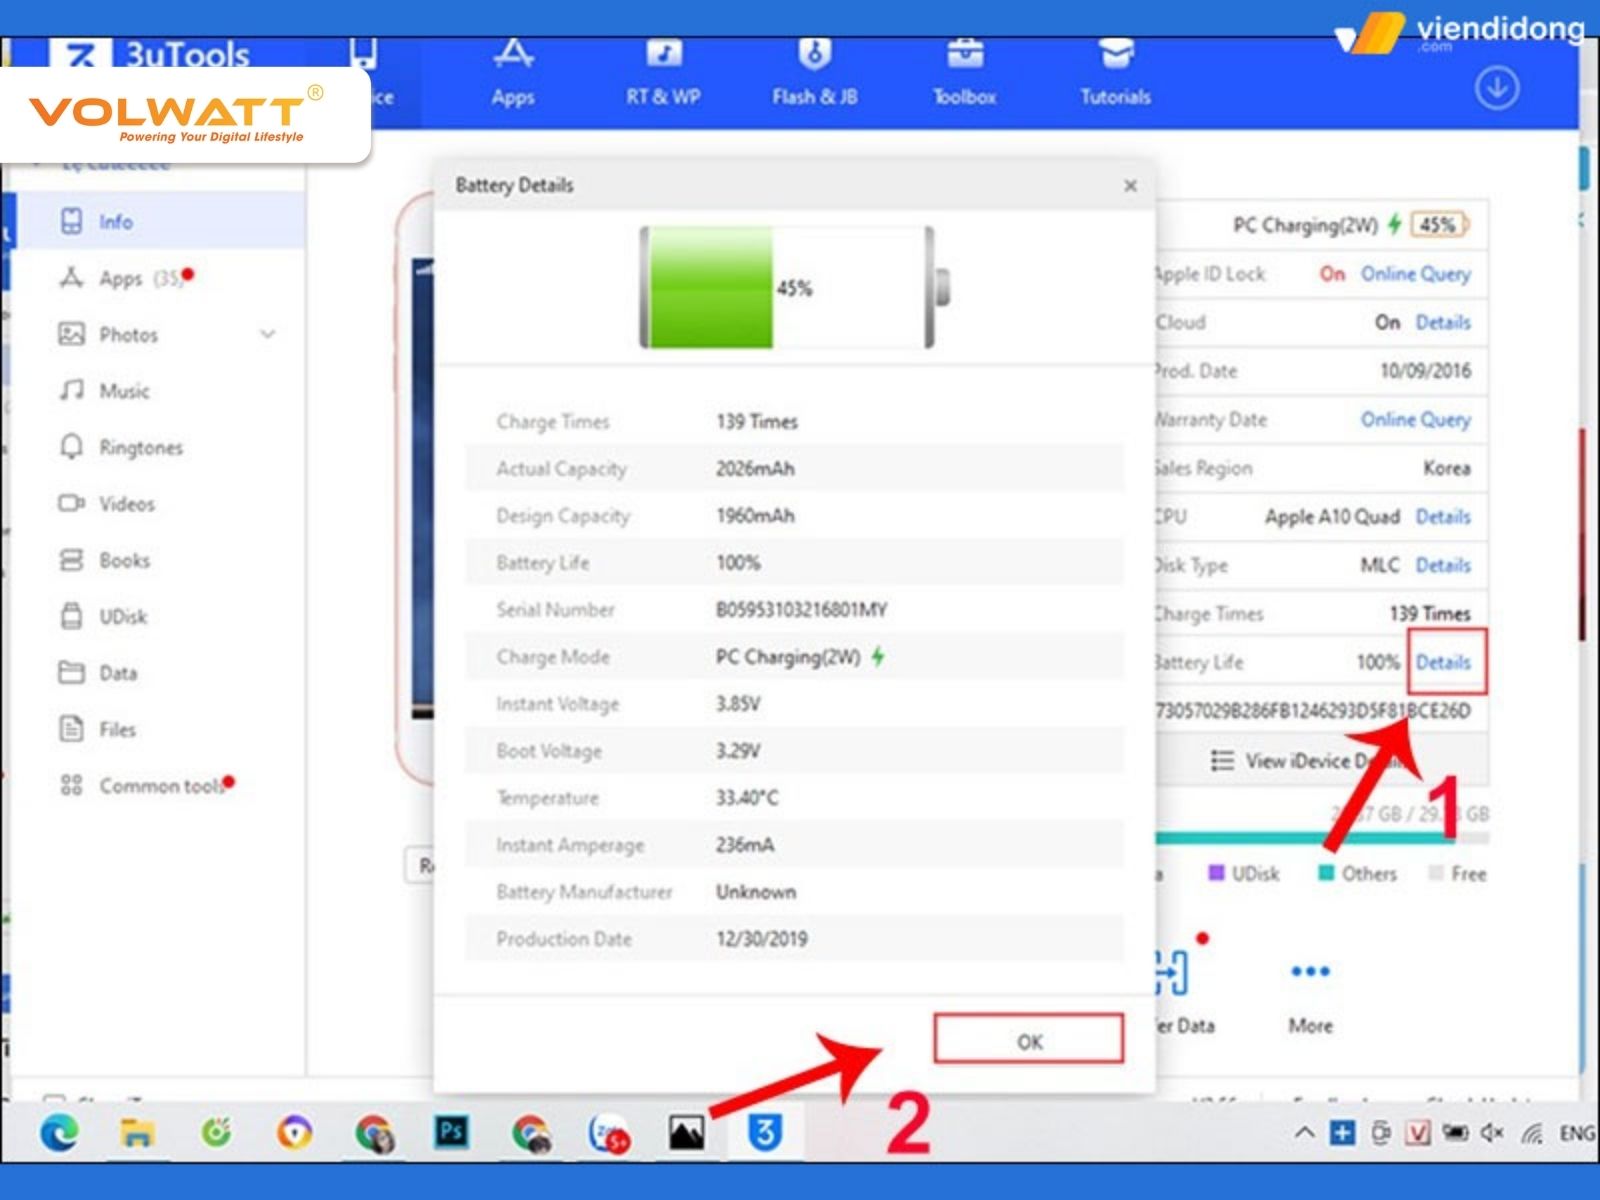The height and width of the screenshot is (1200, 1600).
Task: Click OK to close Battery Details
Action: [1029, 1040]
